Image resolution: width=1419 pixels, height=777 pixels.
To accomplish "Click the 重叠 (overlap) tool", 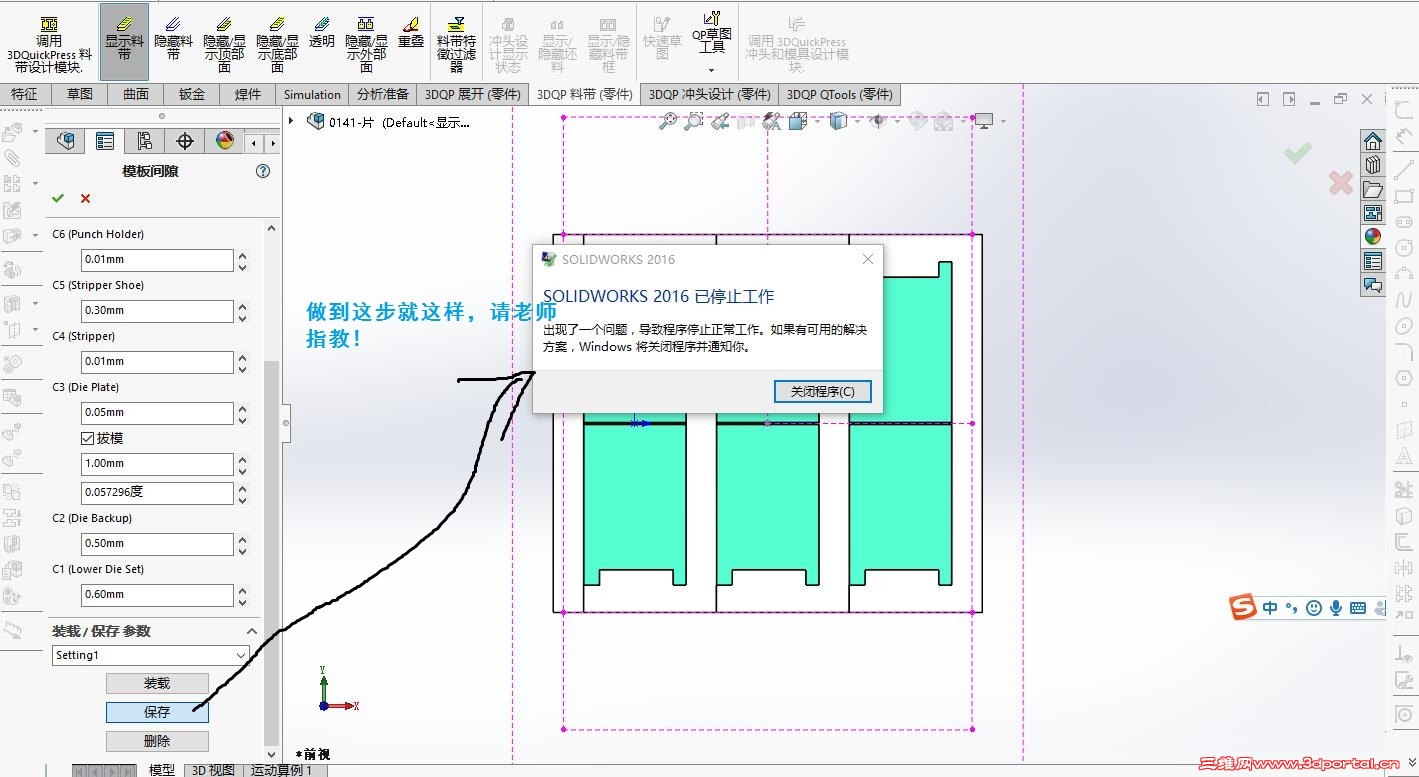I will [411, 32].
